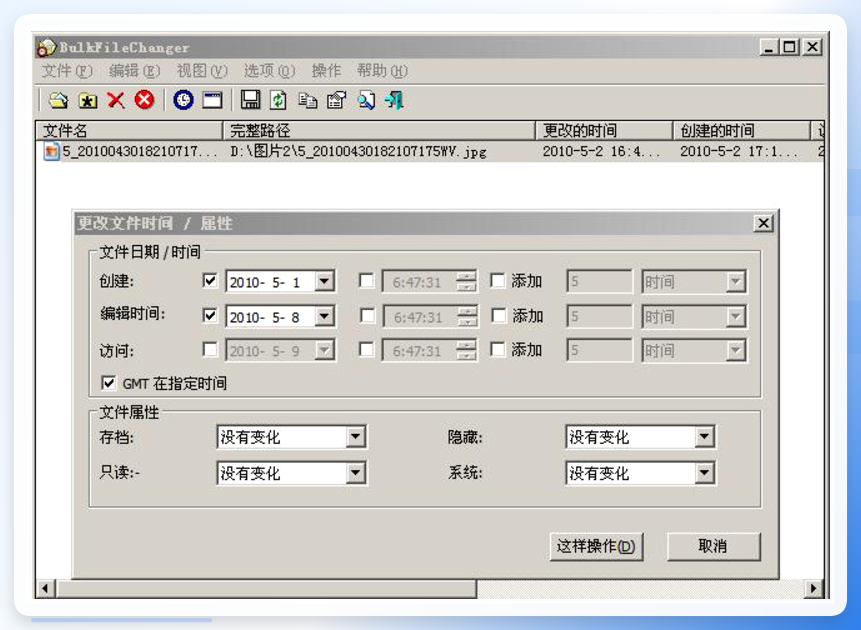
Task: Click the 这样操作(D) button
Action: (596, 546)
